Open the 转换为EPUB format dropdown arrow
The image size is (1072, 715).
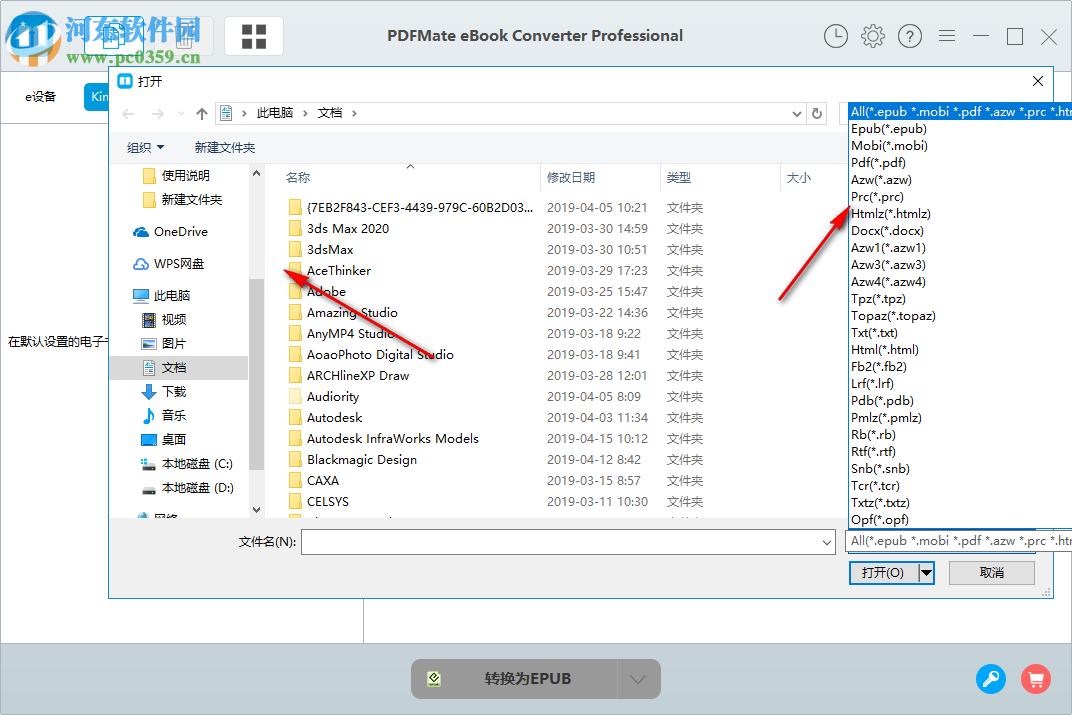[x=639, y=678]
